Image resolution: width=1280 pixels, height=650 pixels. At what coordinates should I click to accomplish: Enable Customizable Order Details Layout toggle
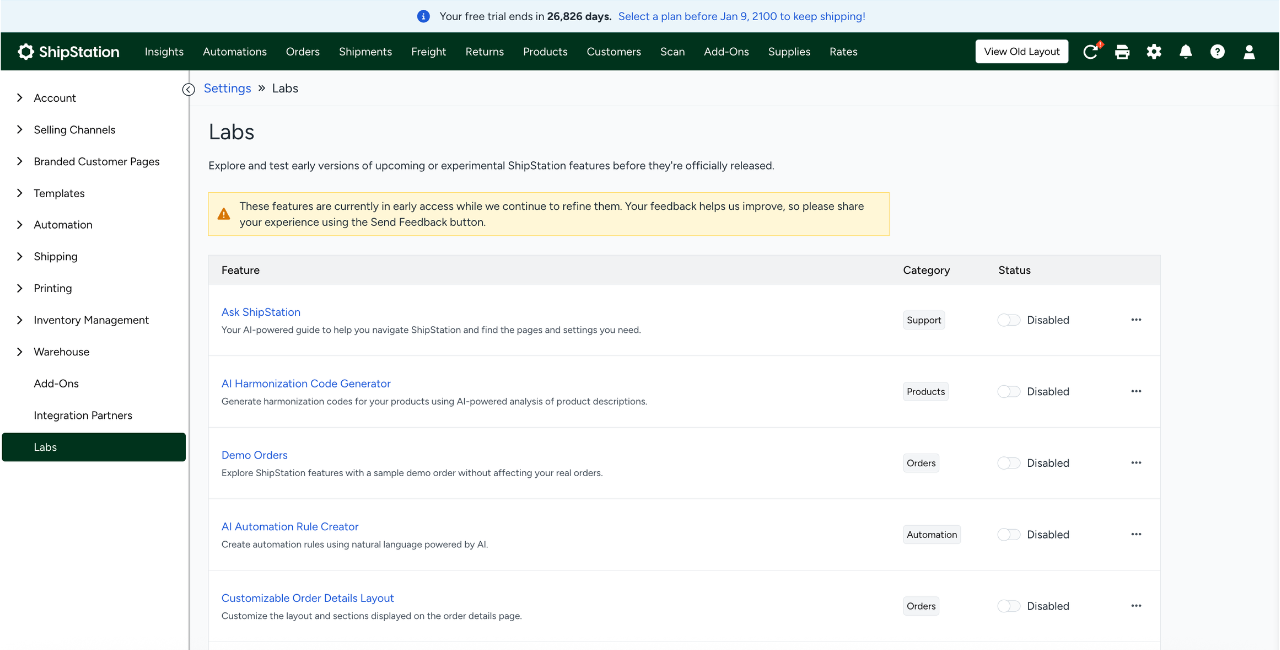tap(1009, 606)
